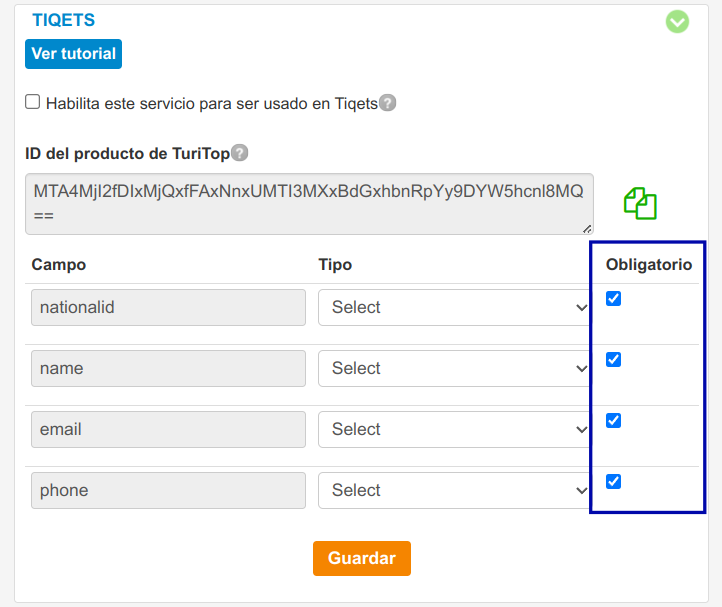This screenshot has height=607, width=722.
Task: Open Tipo dropdown for nationalid
Action: (x=455, y=308)
